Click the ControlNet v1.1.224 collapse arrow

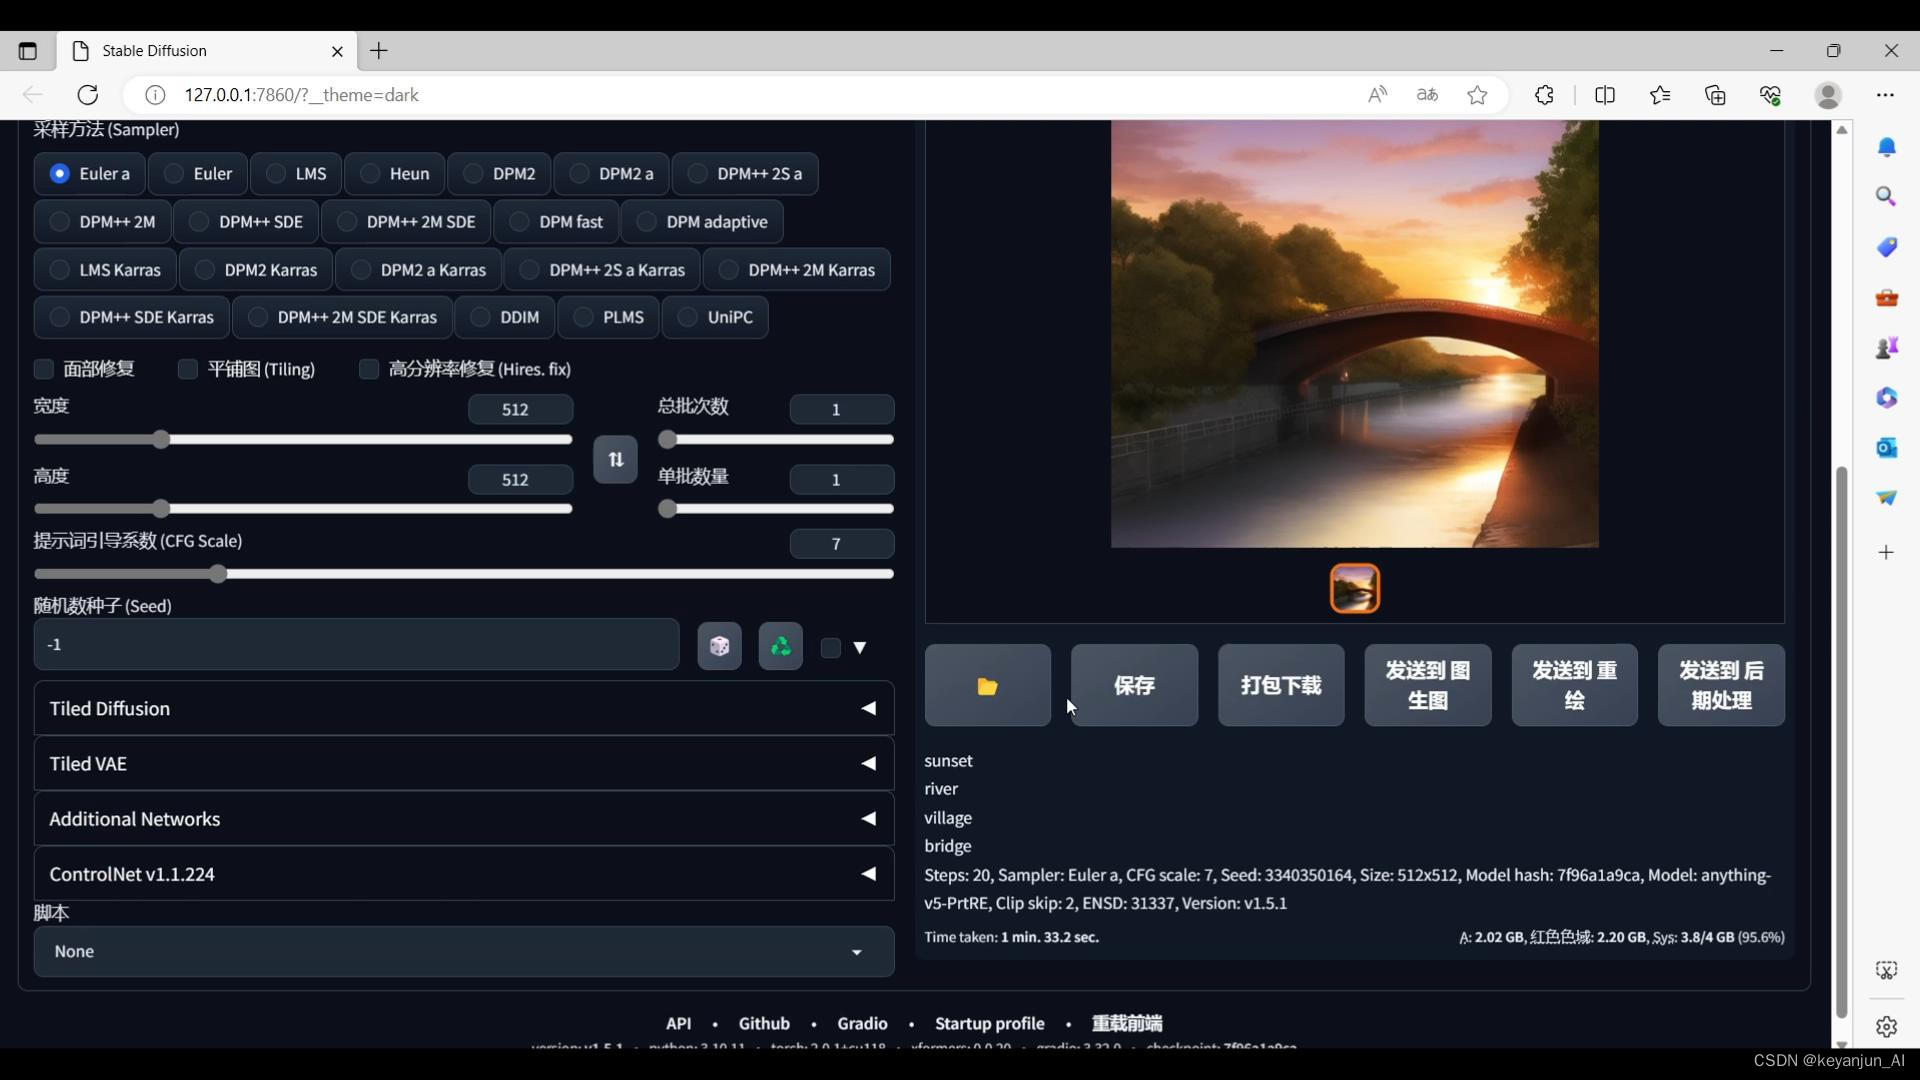869,873
